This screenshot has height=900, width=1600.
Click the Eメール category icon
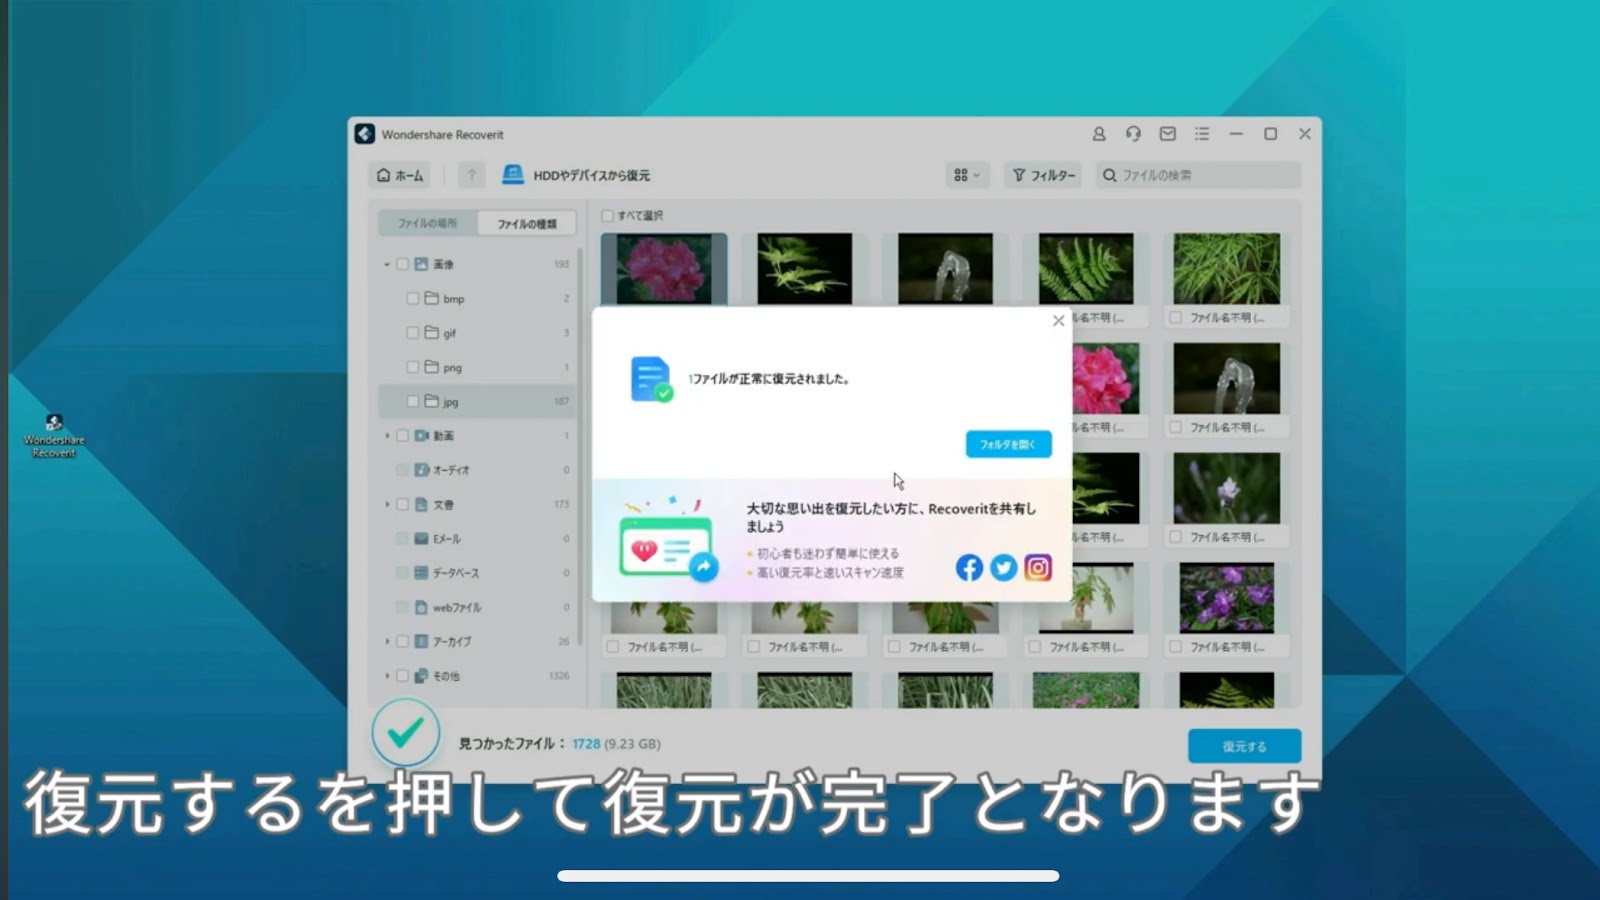(x=422, y=538)
